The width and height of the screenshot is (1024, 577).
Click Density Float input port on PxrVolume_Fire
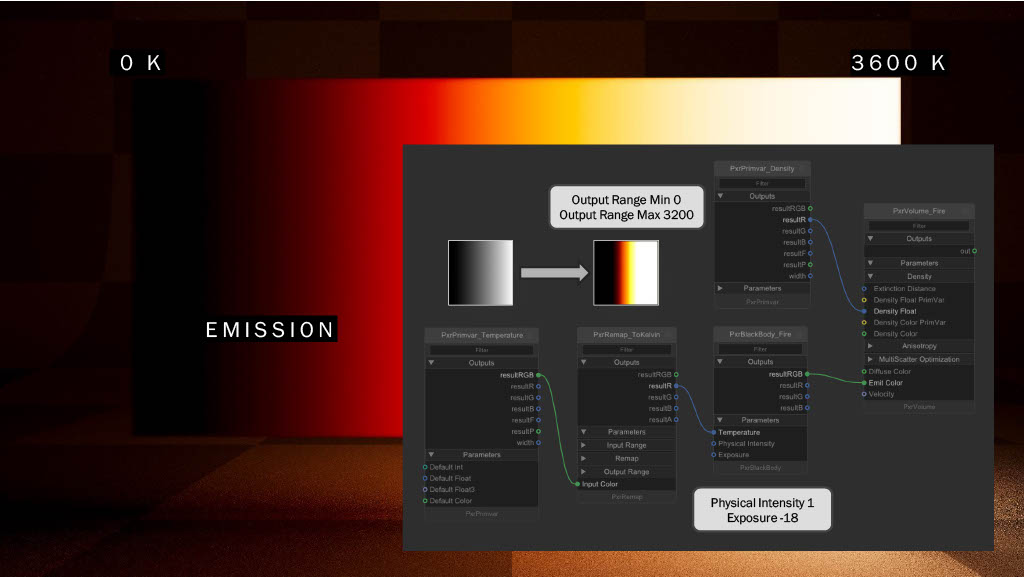[x=864, y=311]
